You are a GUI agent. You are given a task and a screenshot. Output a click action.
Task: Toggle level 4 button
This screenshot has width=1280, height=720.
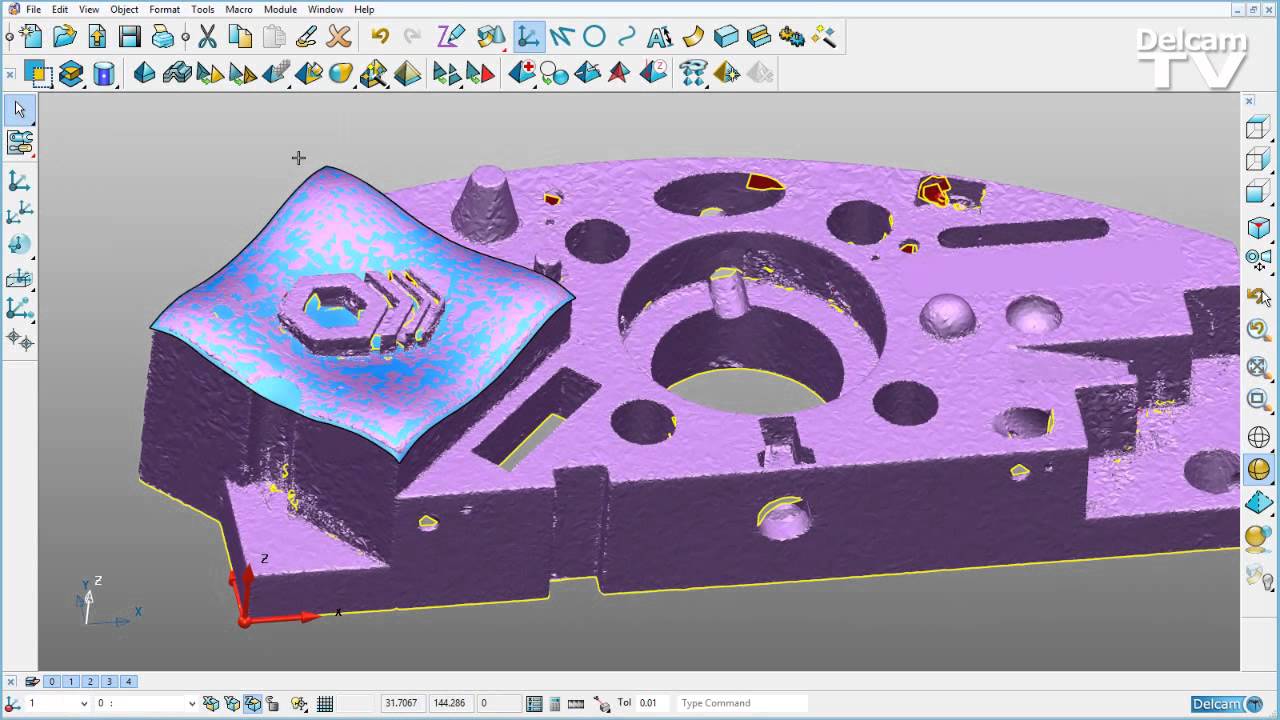pyautogui.click(x=128, y=681)
